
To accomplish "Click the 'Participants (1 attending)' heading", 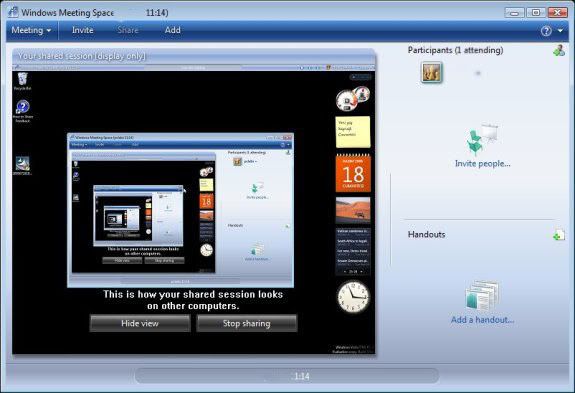I will (x=455, y=50).
